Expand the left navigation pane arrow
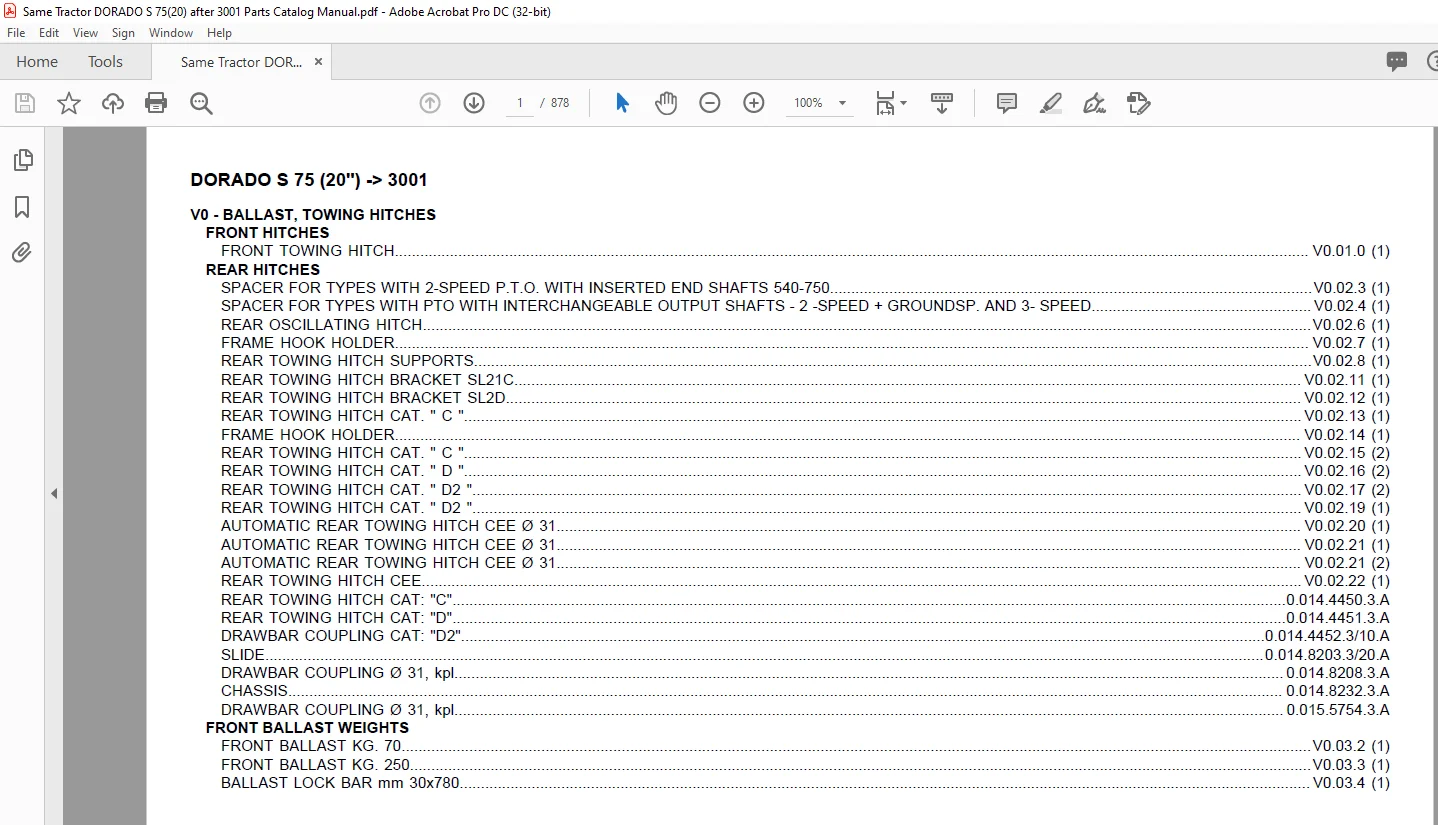The height and width of the screenshot is (825, 1438). (x=54, y=493)
